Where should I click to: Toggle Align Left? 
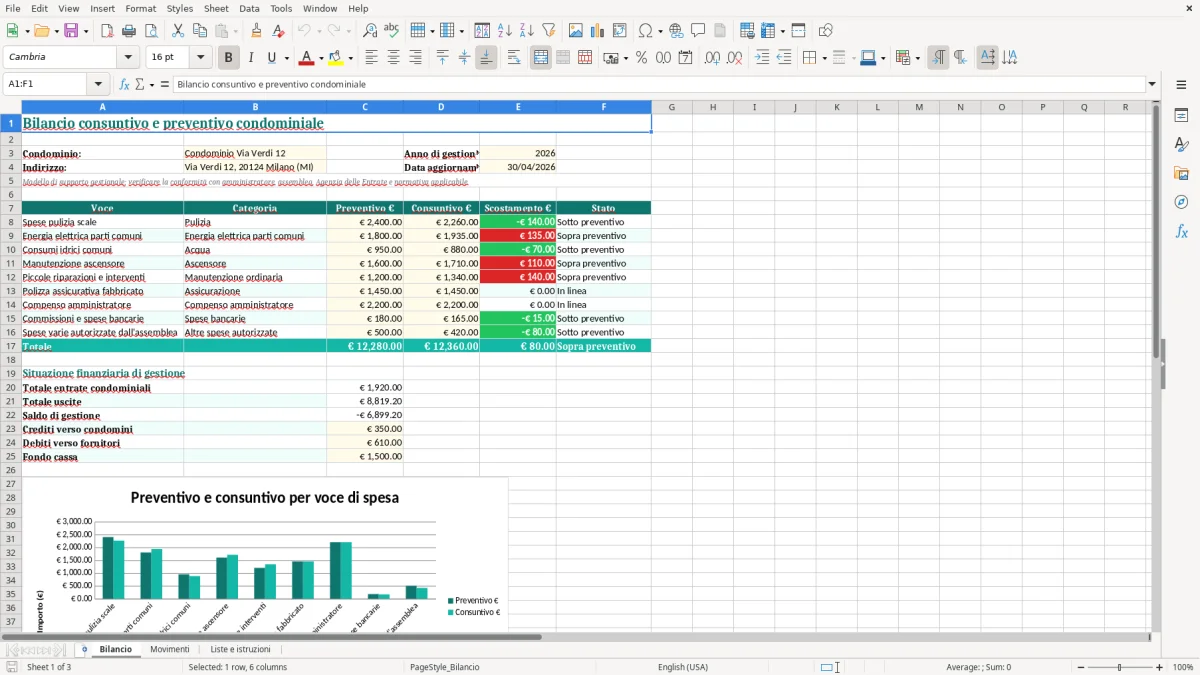point(371,58)
